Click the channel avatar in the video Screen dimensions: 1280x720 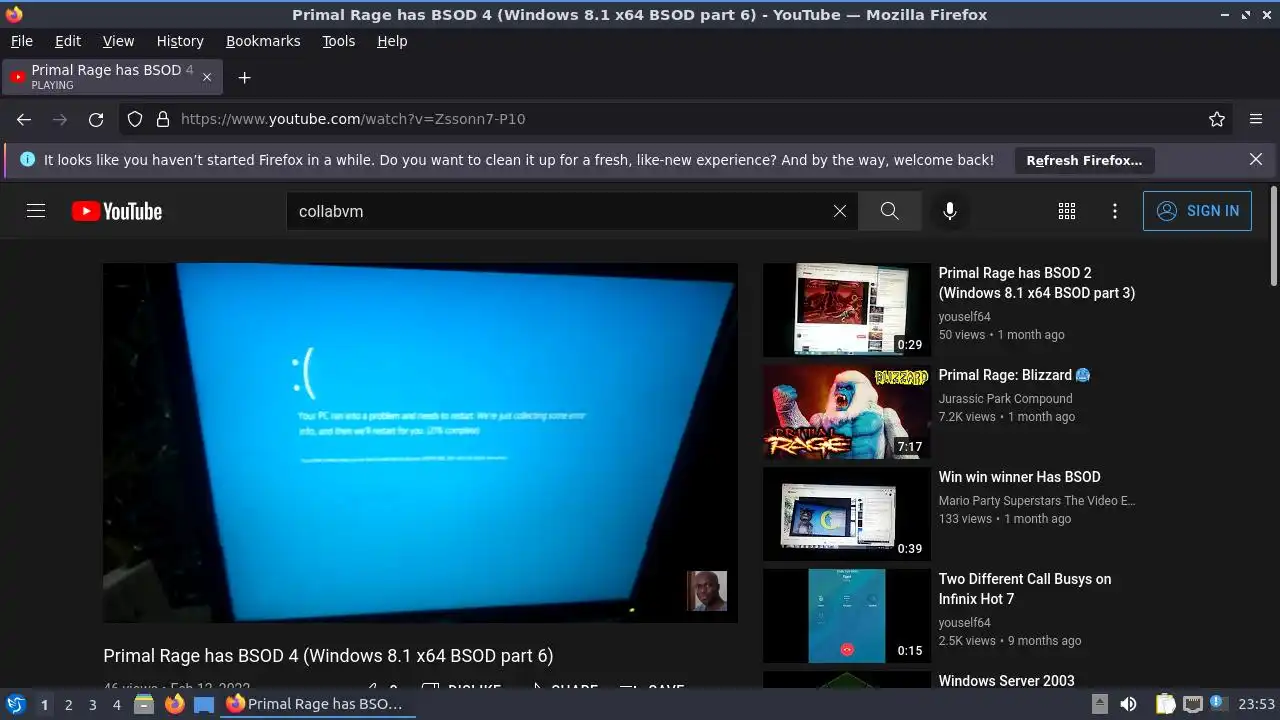tap(707, 591)
